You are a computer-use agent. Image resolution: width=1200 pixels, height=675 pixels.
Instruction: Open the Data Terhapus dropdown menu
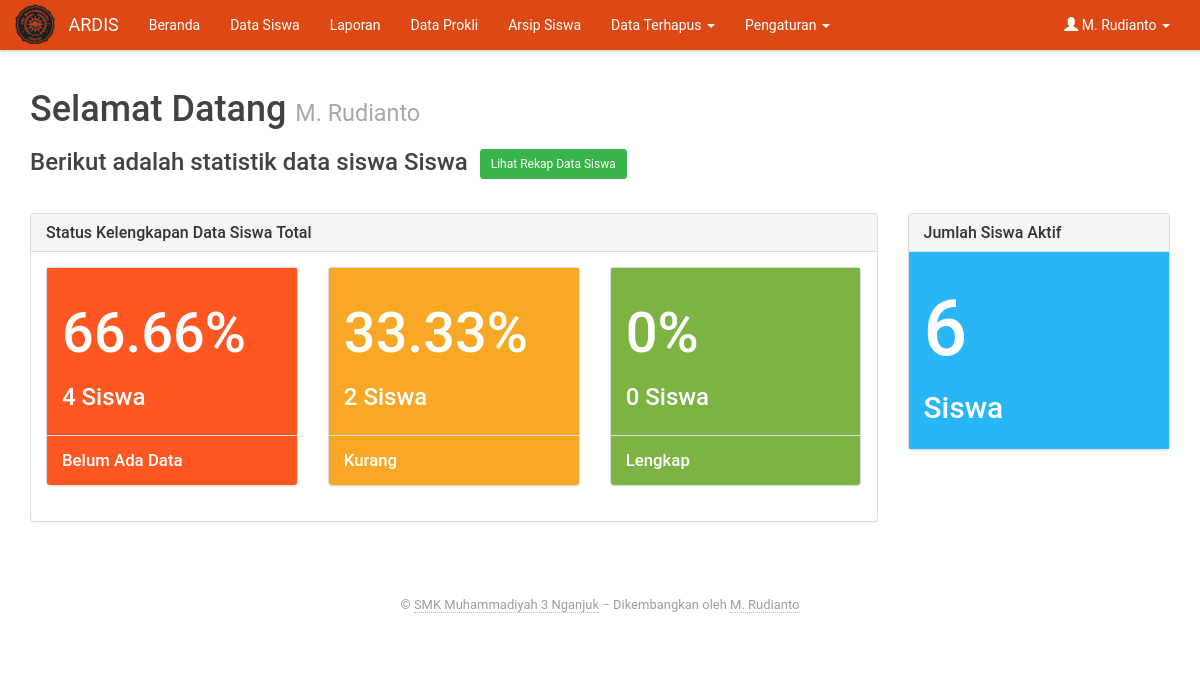(662, 25)
